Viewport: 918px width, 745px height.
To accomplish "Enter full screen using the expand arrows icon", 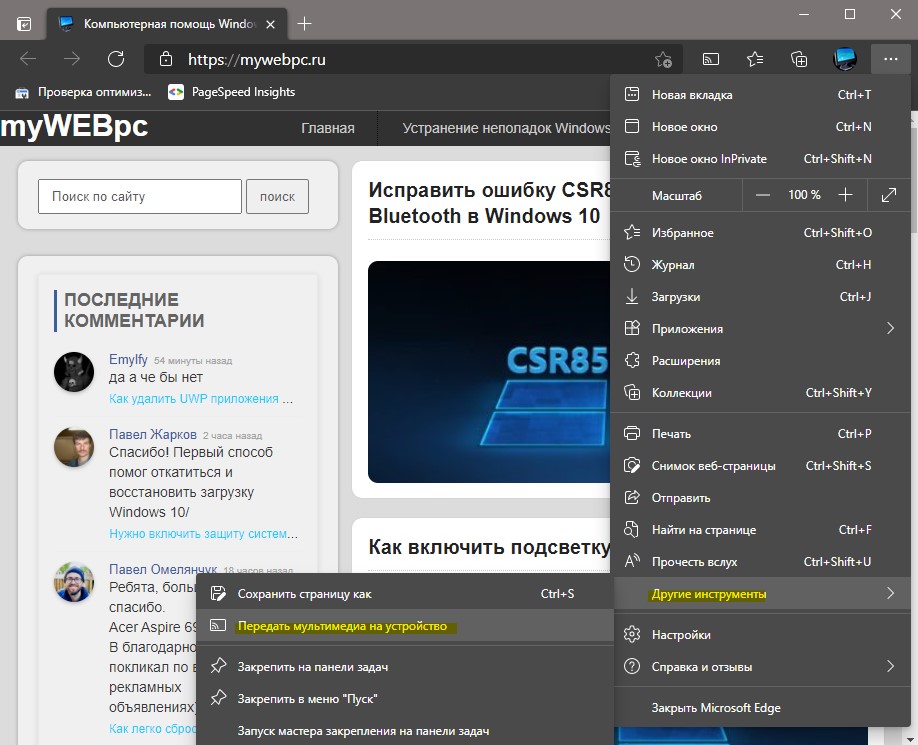I will coord(889,195).
